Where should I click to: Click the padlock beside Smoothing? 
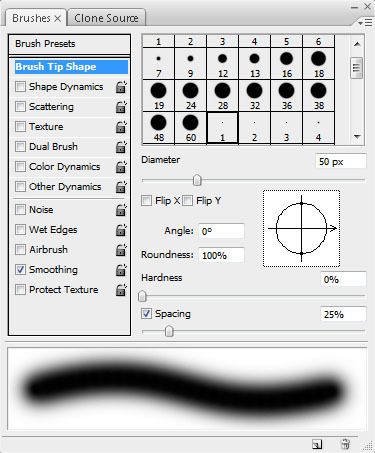tap(121, 270)
